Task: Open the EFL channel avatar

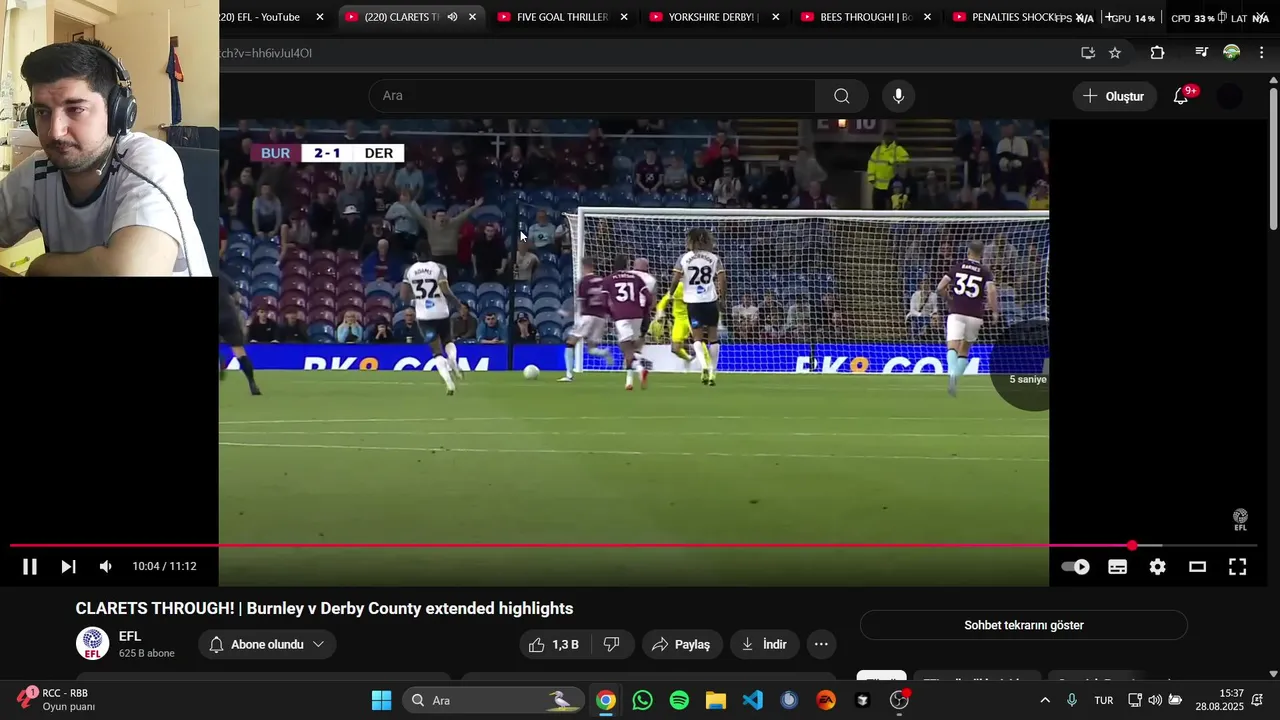Action: click(93, 644)
